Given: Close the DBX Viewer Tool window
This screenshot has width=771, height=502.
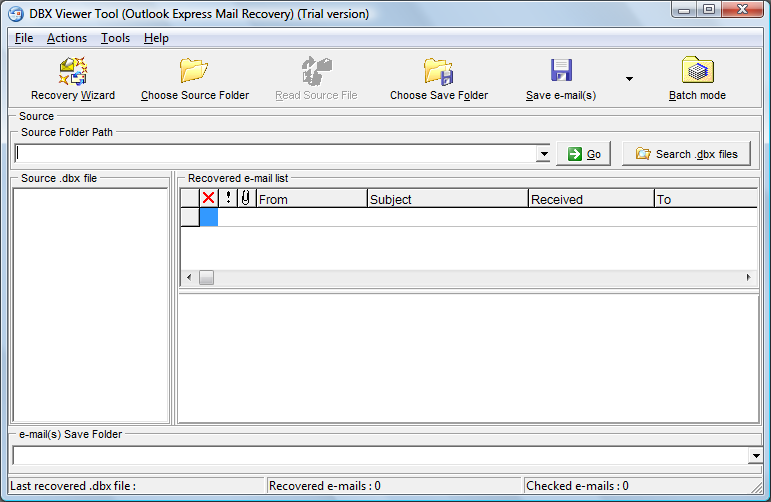Looking at the screenshot, I should (742, 9).
